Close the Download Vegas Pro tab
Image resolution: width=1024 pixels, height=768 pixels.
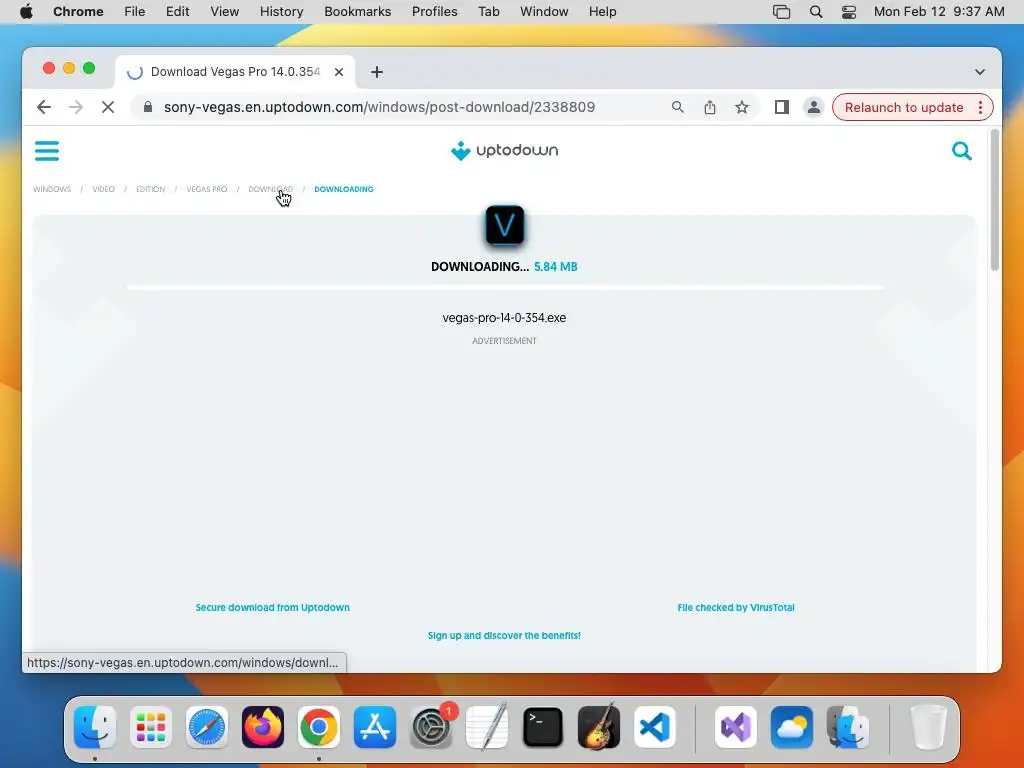[x=339, y=72]
